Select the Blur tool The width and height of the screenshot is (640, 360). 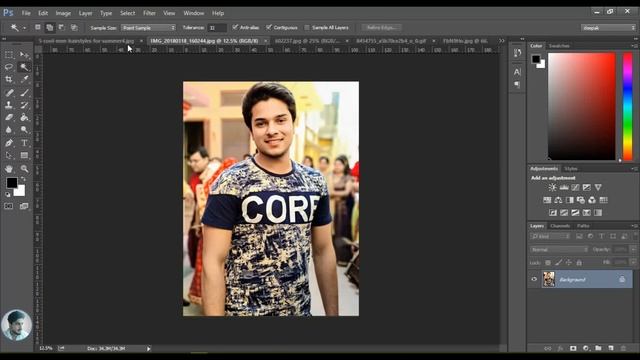click(9, 130)
